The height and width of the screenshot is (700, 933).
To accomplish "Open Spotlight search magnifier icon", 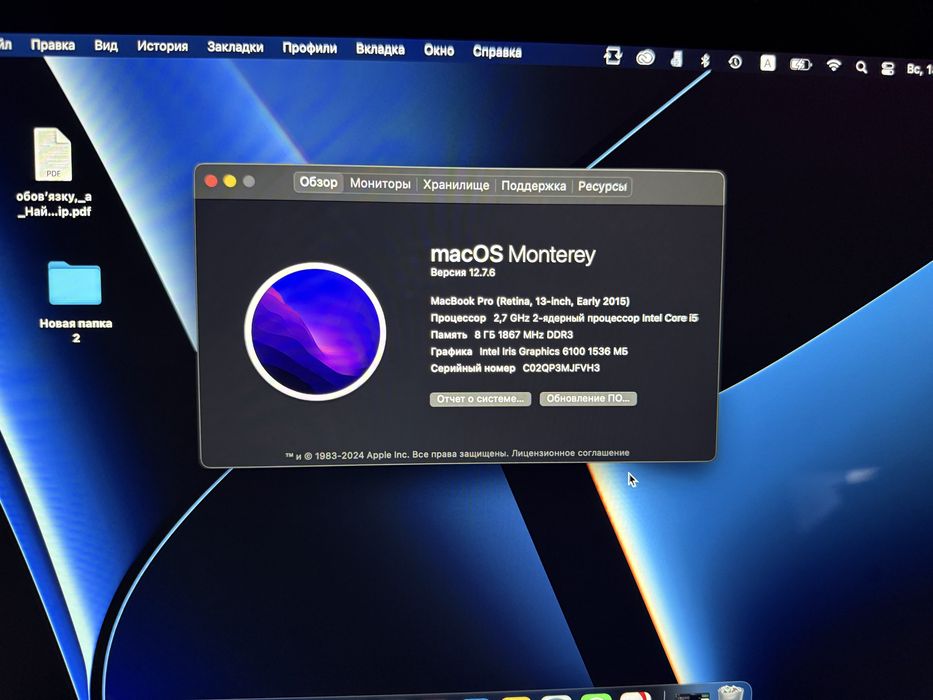I will 861,67.
